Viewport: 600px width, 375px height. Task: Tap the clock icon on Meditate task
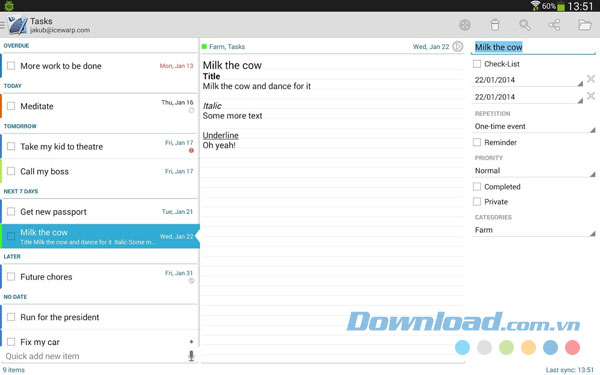tap(191, 111)
